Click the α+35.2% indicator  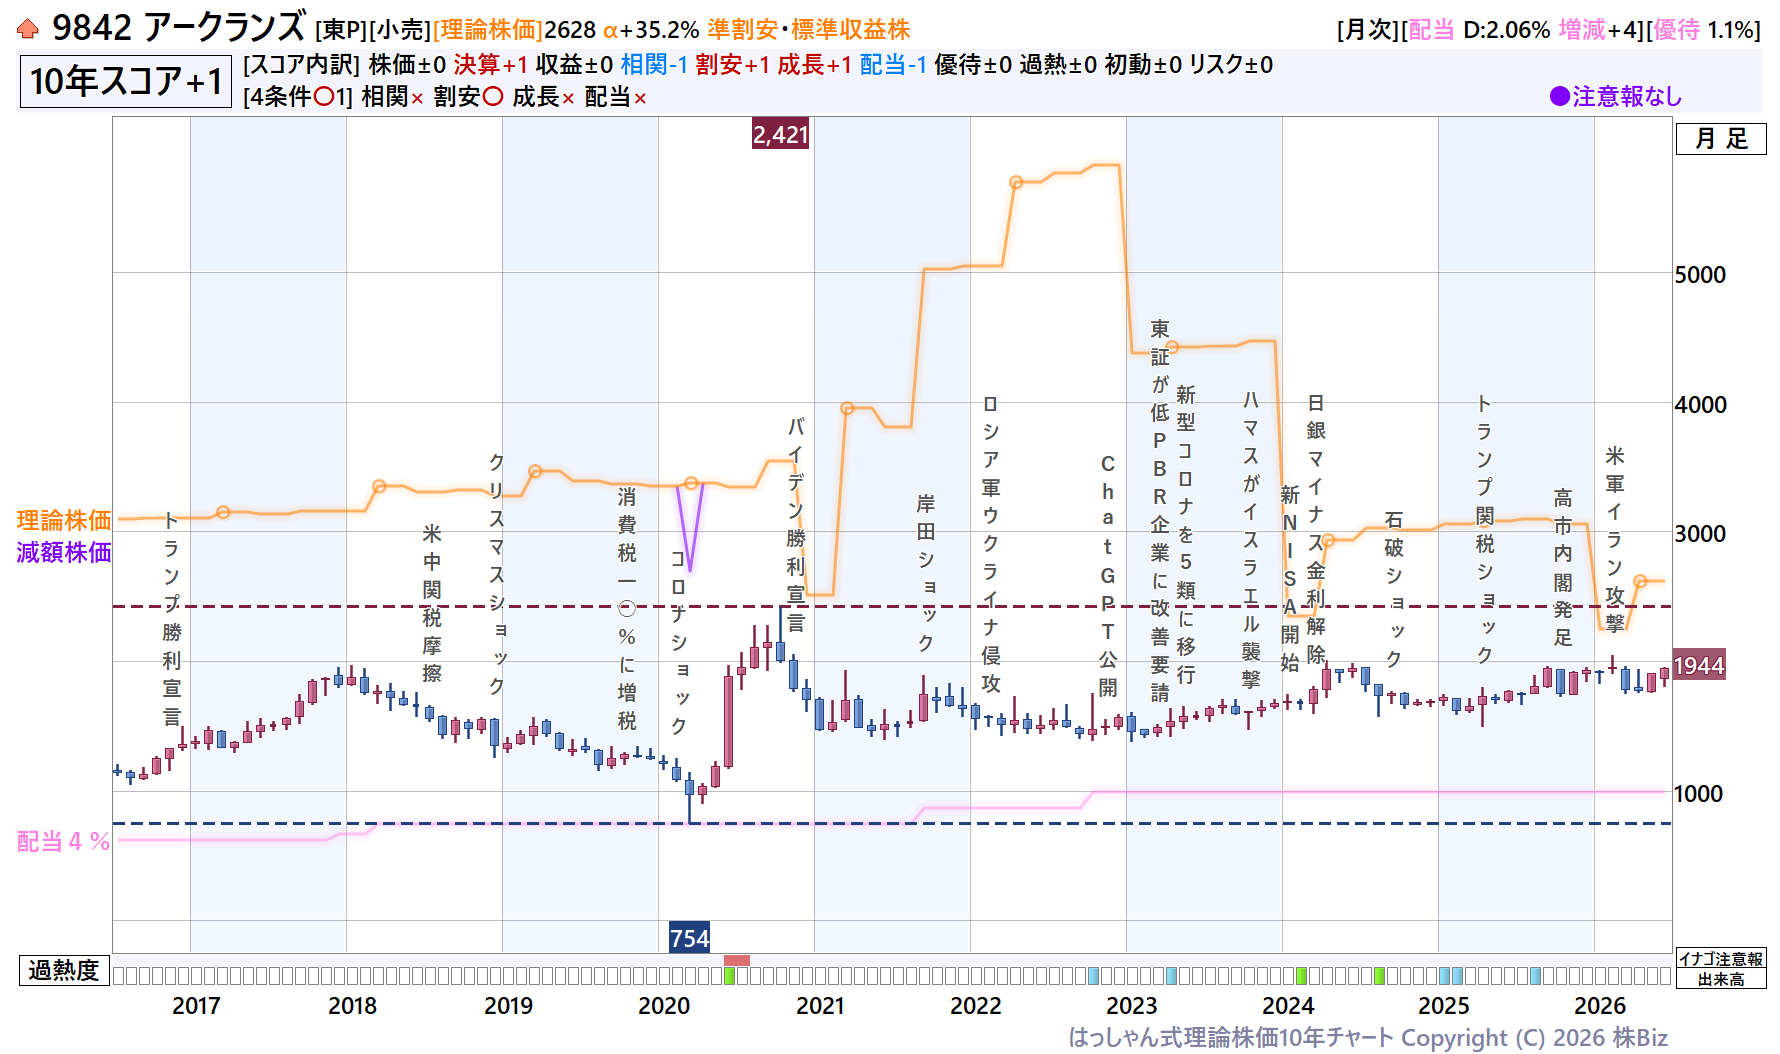[x=651, y=30]
